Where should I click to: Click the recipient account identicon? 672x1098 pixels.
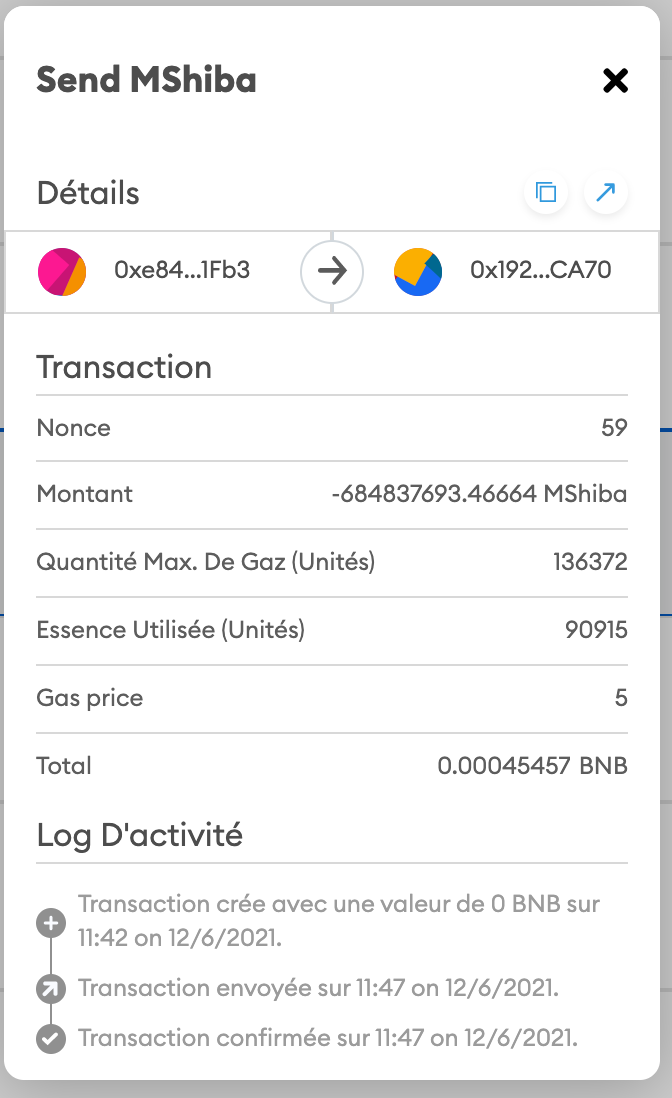418,271
